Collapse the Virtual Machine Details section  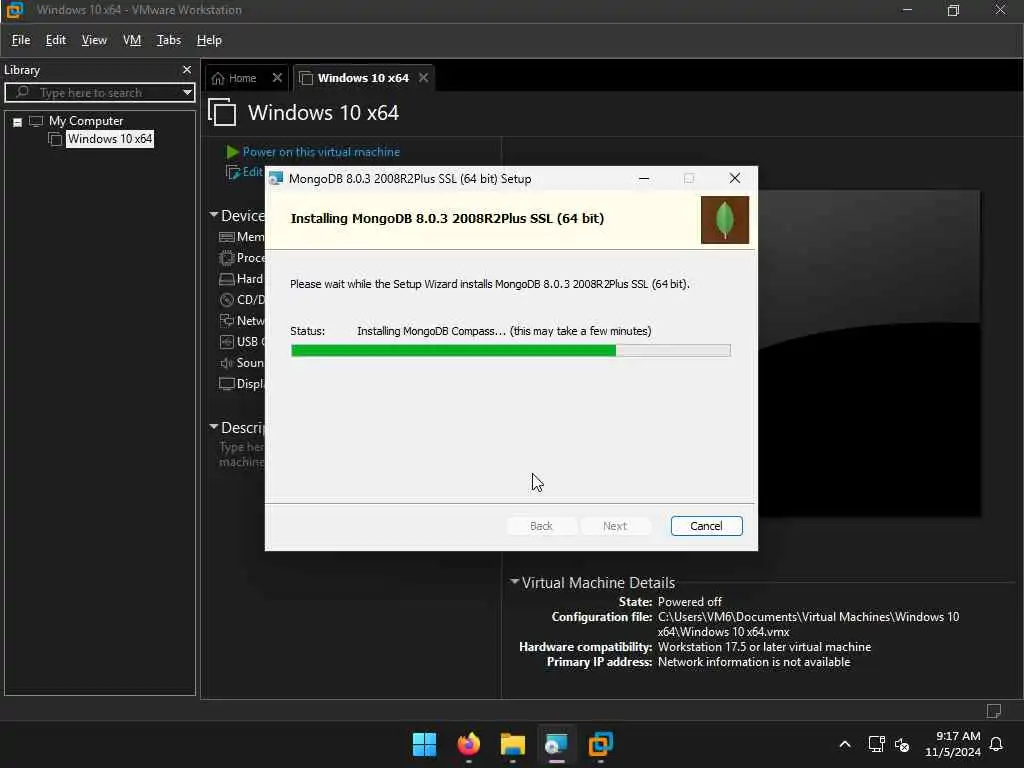(515, 581)
